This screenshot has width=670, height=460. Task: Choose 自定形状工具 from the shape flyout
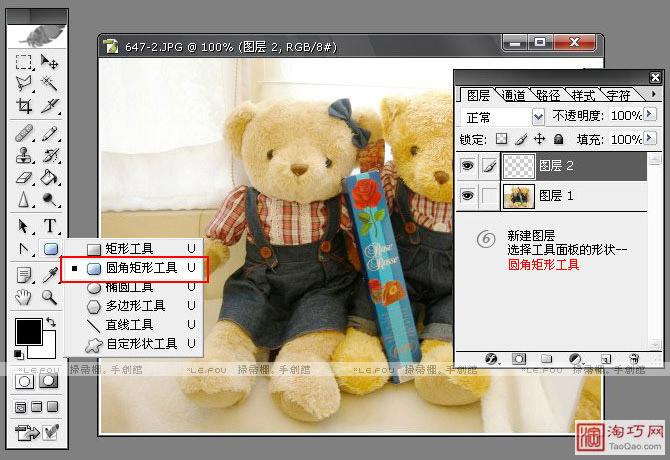pyautogui.click(x=134, y=344)
